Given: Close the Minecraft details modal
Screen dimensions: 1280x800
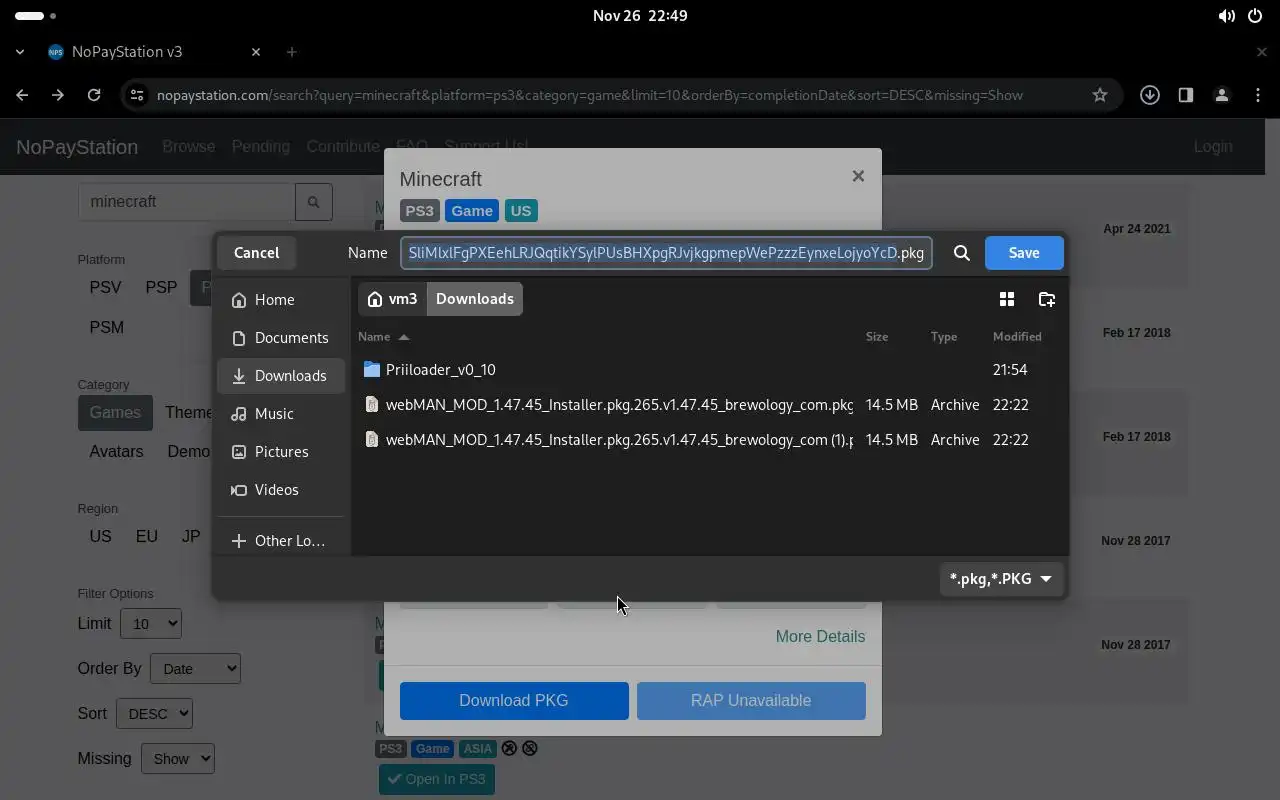Looking at the screenshot, I should click(x=858, y=176).
